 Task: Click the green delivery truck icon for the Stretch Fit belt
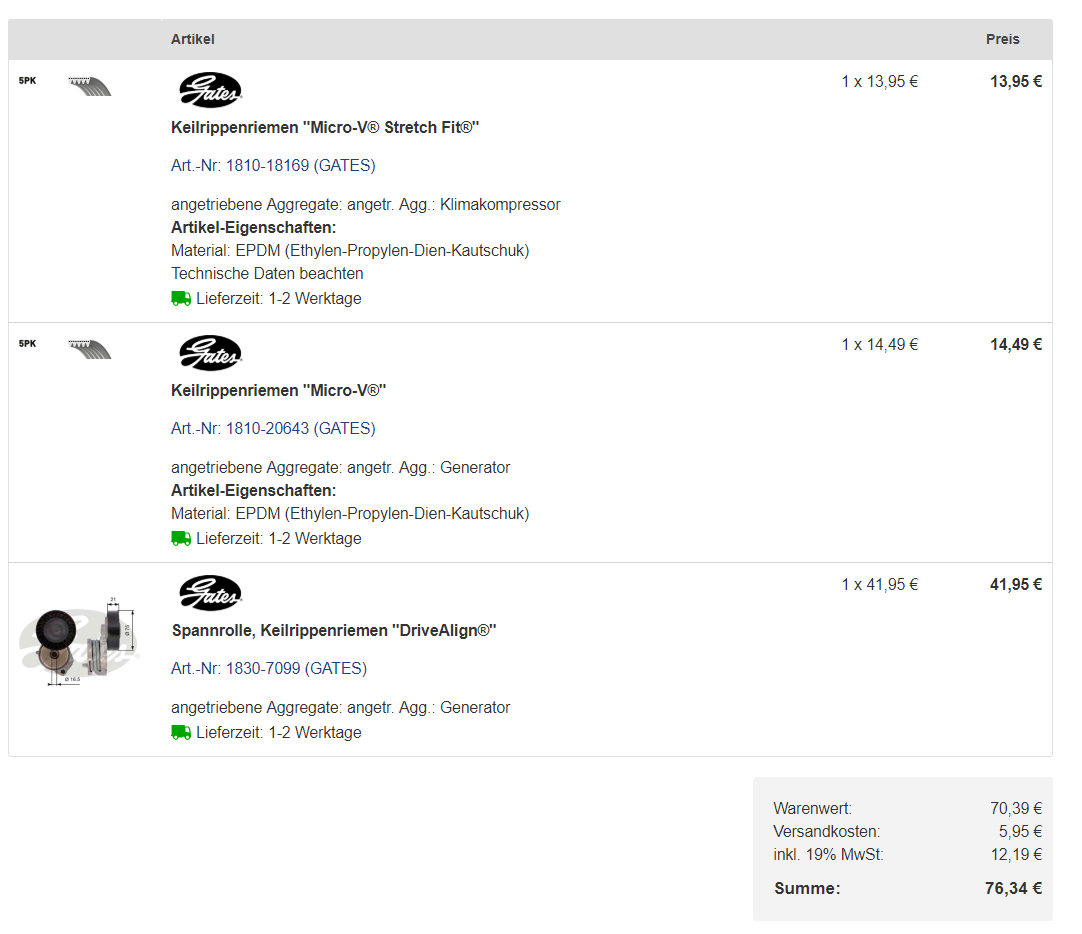[181, 298]
